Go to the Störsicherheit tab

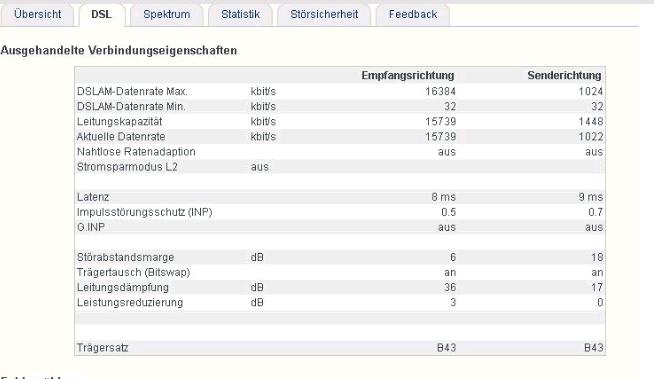324,14
